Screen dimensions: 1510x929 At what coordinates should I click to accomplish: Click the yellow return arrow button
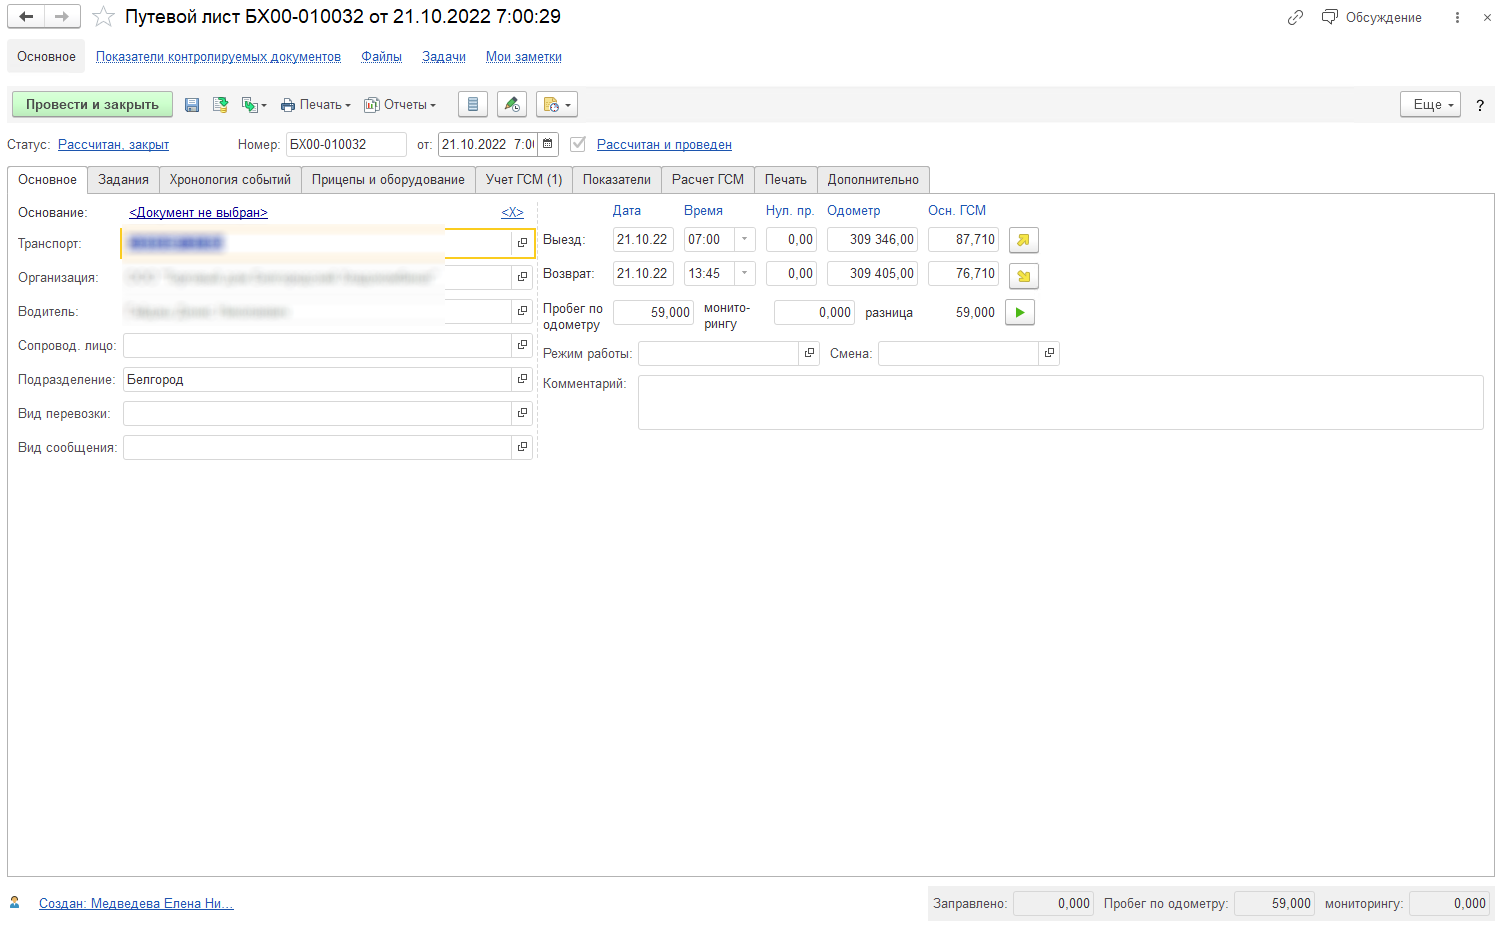1023,275
